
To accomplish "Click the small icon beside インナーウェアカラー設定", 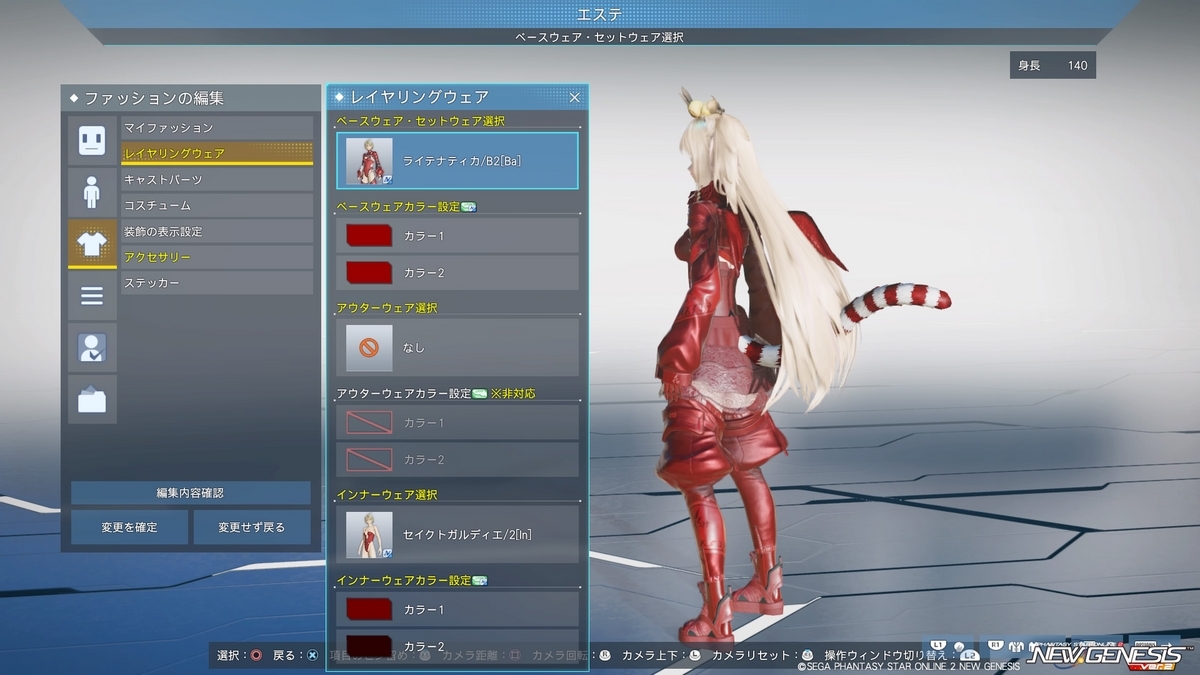I will [x=480, y=580].
